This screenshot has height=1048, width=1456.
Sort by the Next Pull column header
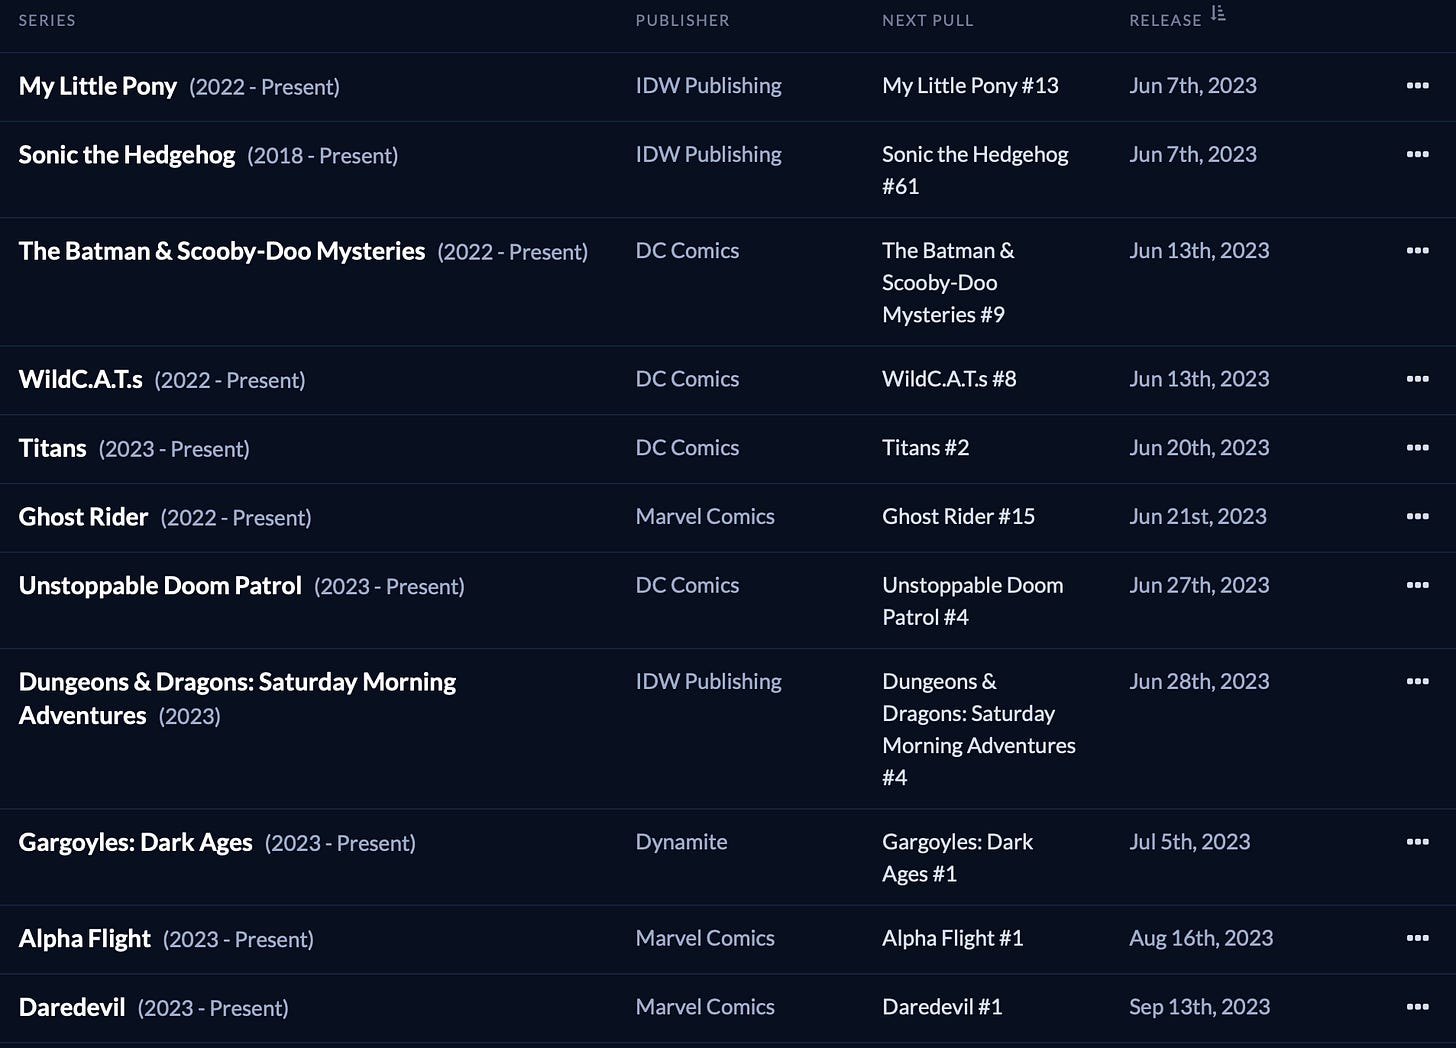(x=927, y=20)
